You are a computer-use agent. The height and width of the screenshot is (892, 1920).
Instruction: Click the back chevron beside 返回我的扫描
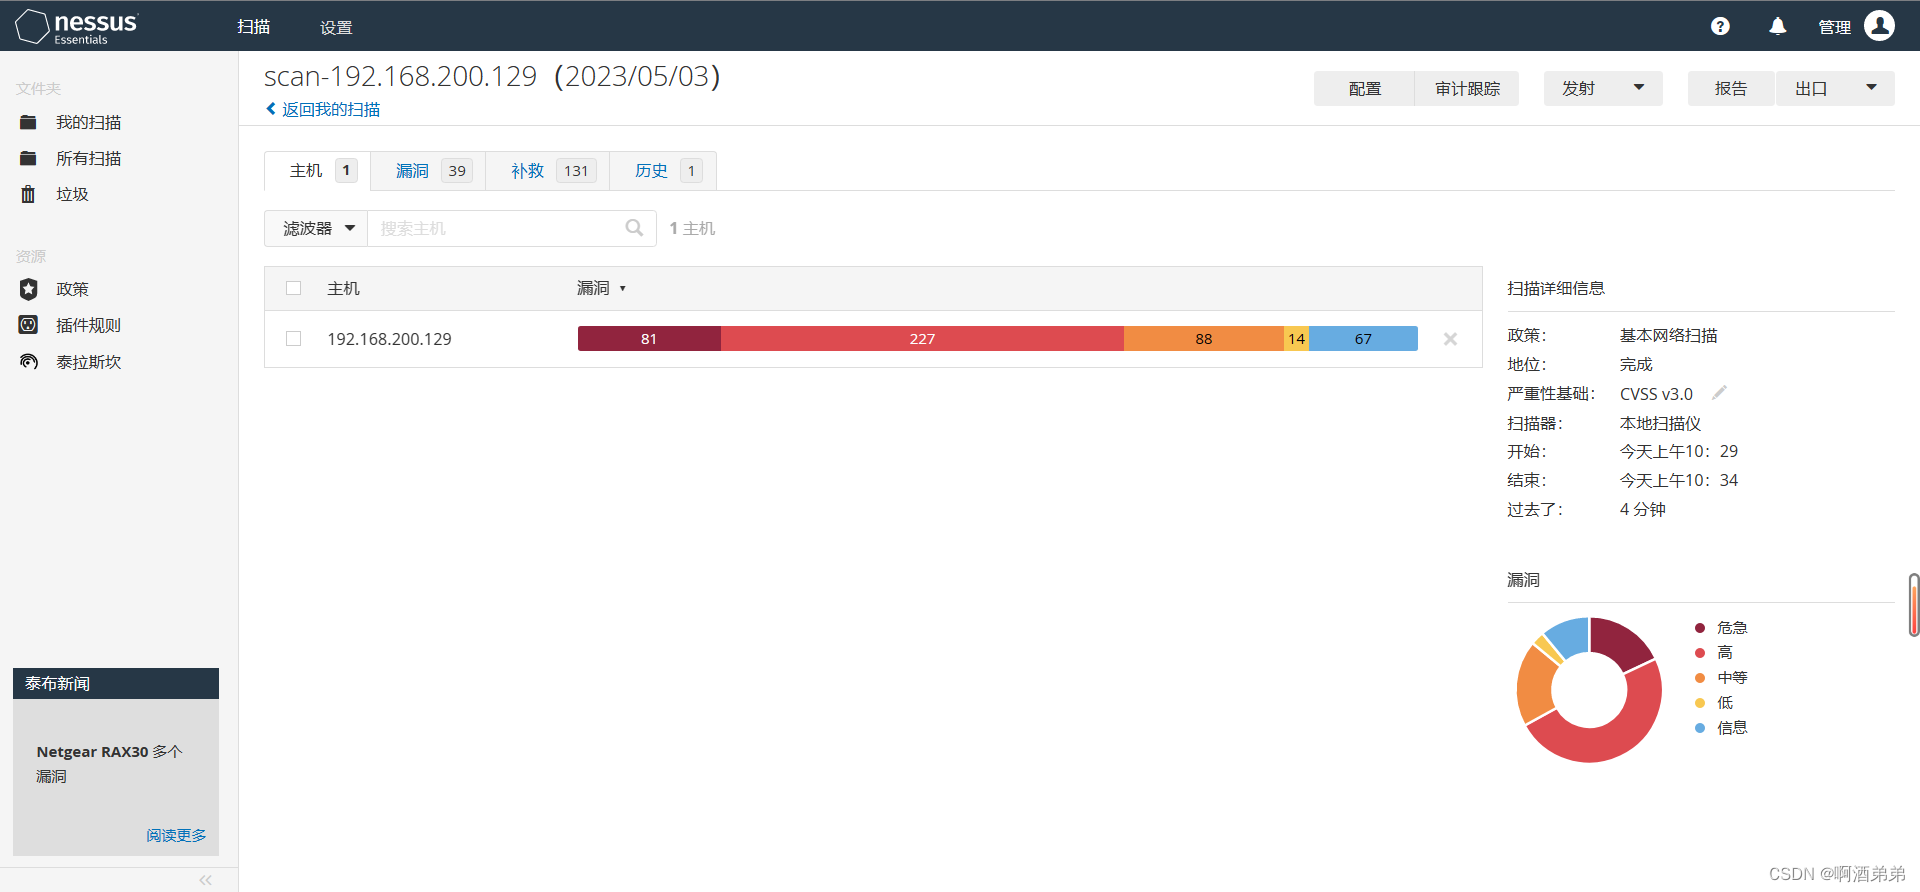[x=270, y=109]
